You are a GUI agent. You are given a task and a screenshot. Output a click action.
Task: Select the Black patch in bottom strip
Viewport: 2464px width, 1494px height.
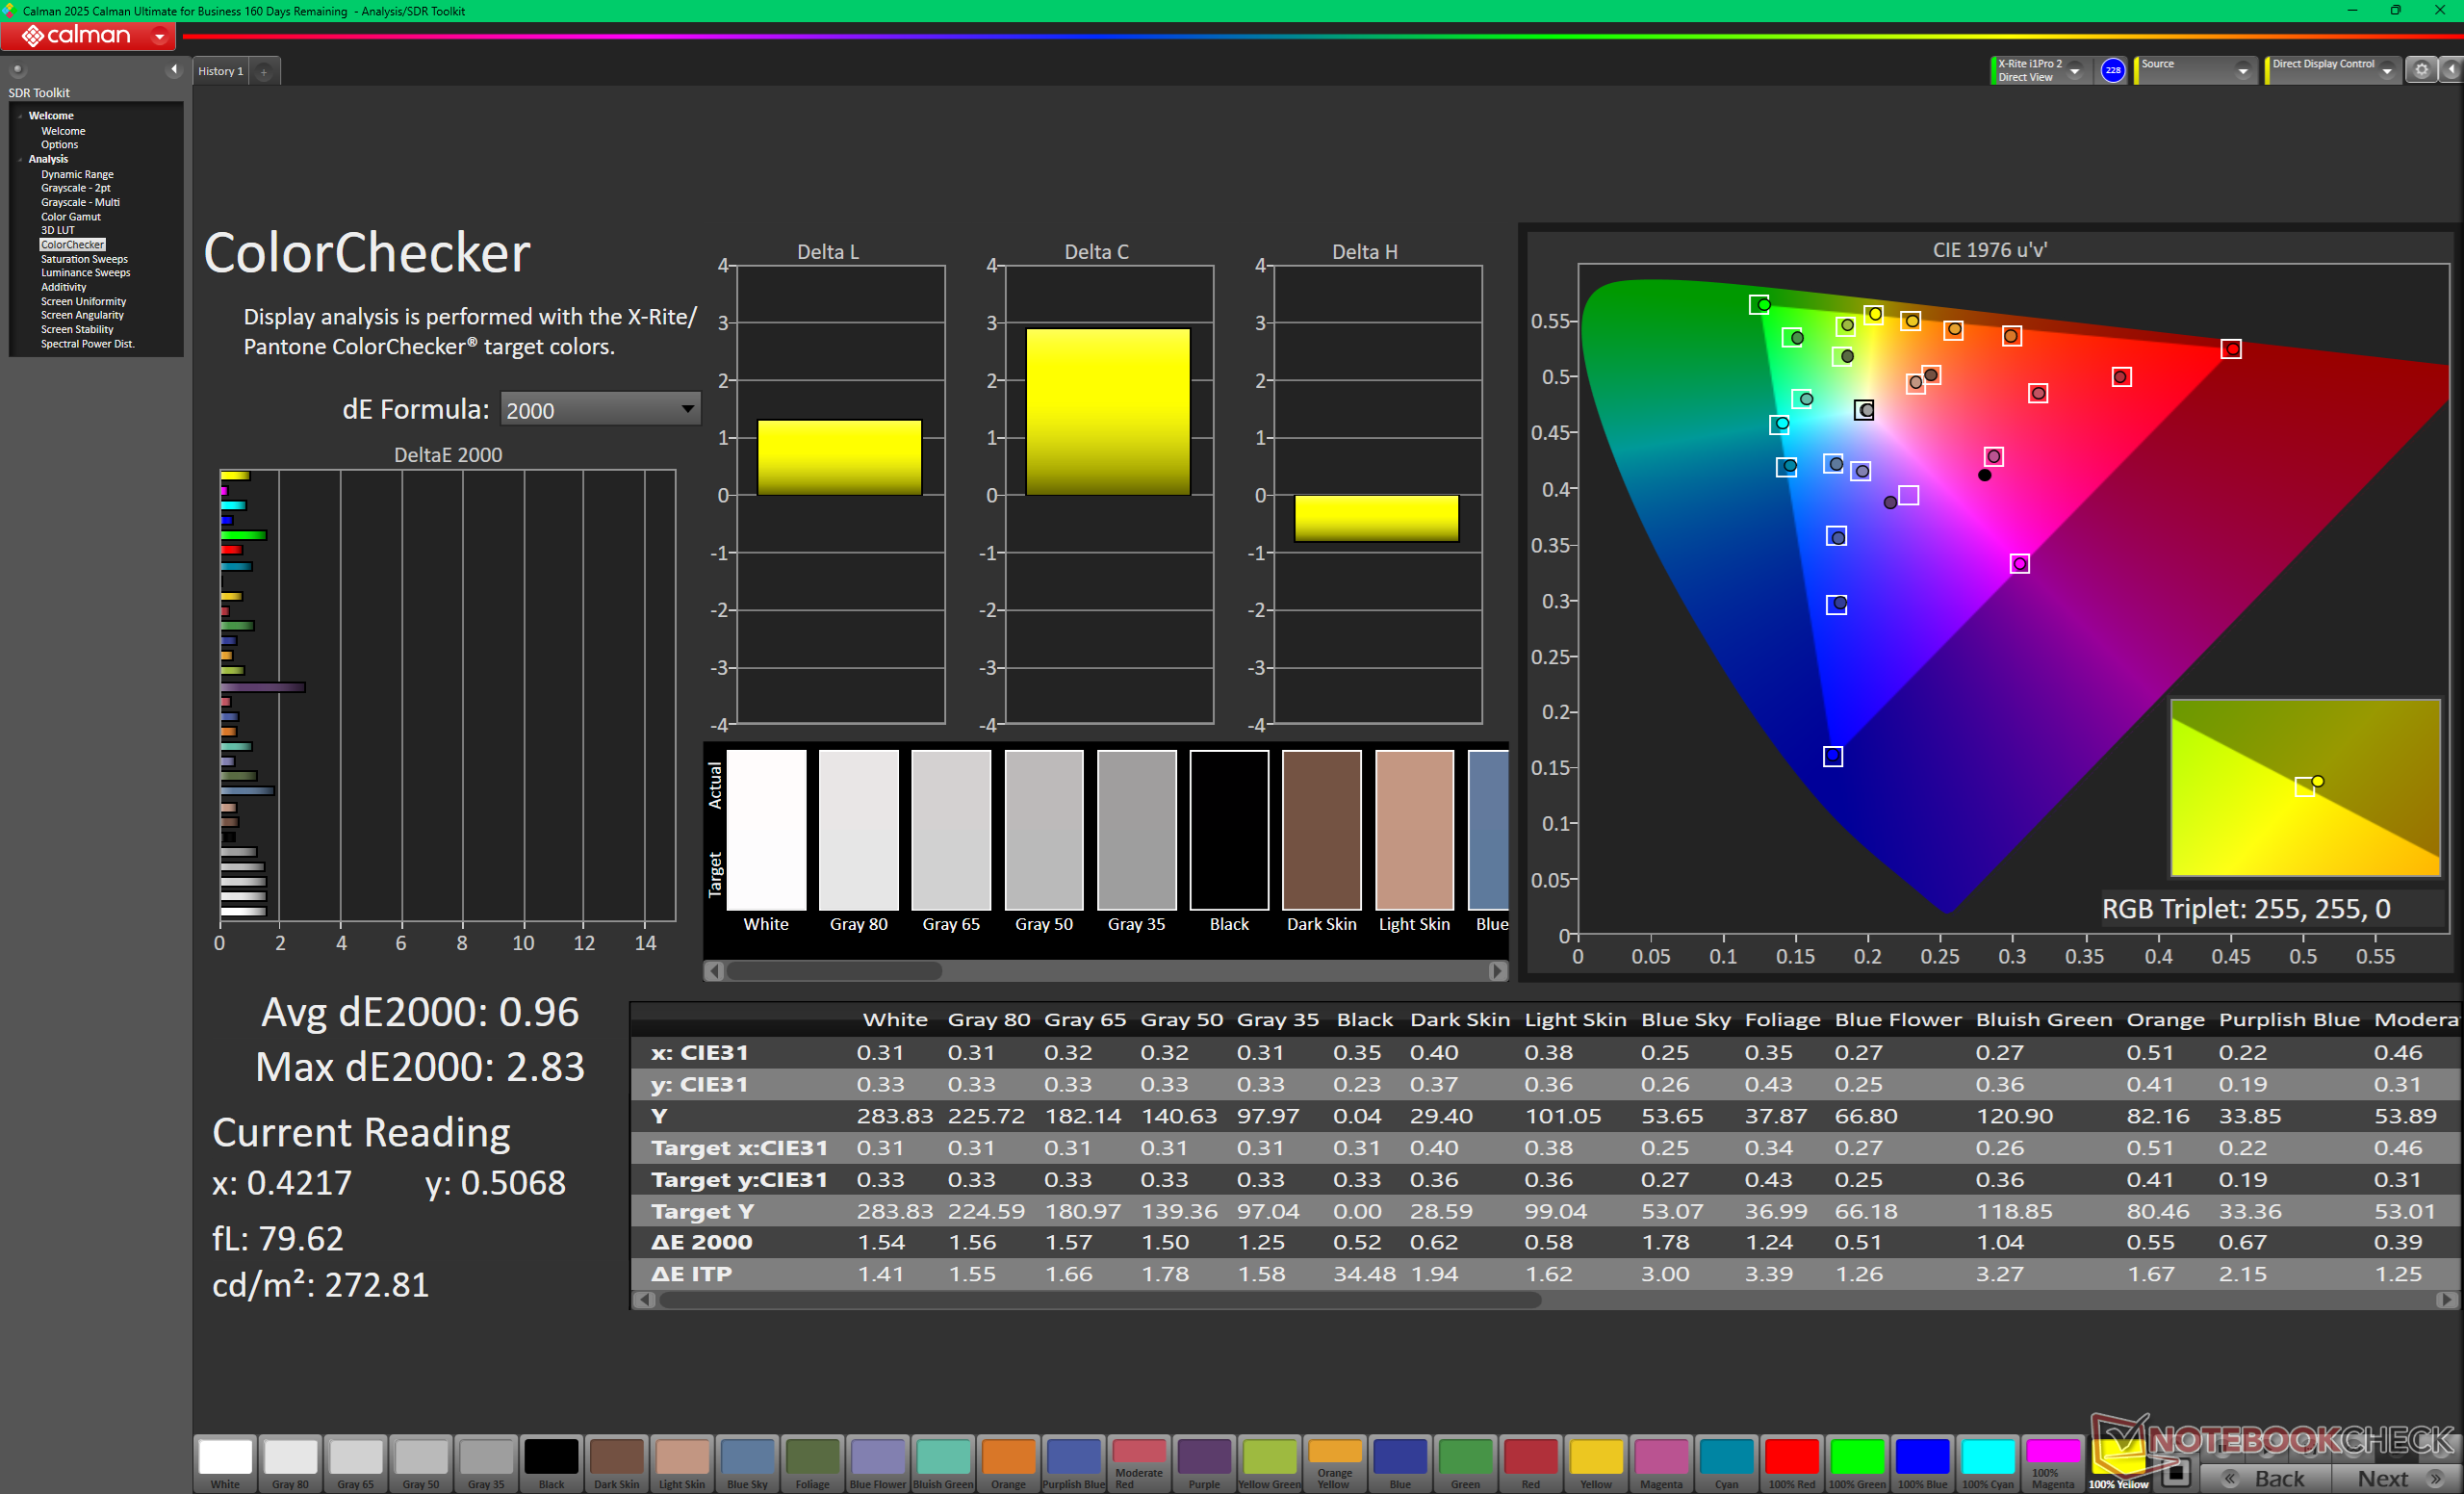point(551,1463)
